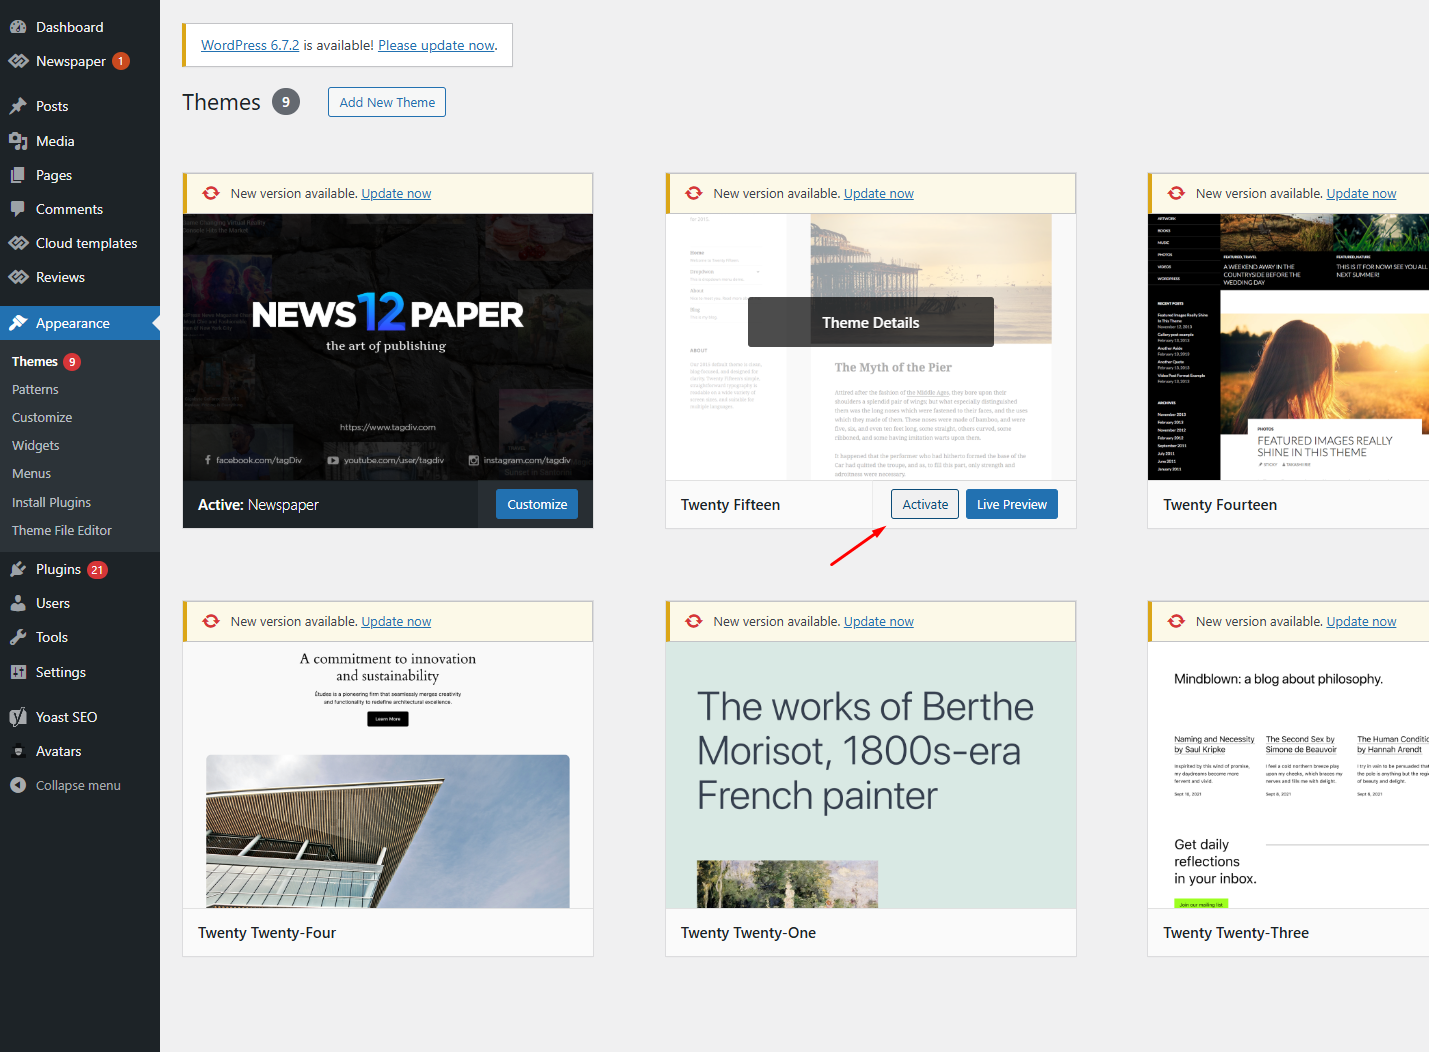1429x1052 pixels.
Task: Click update icon on Twenty Fifteen notice
Action: 694,193
